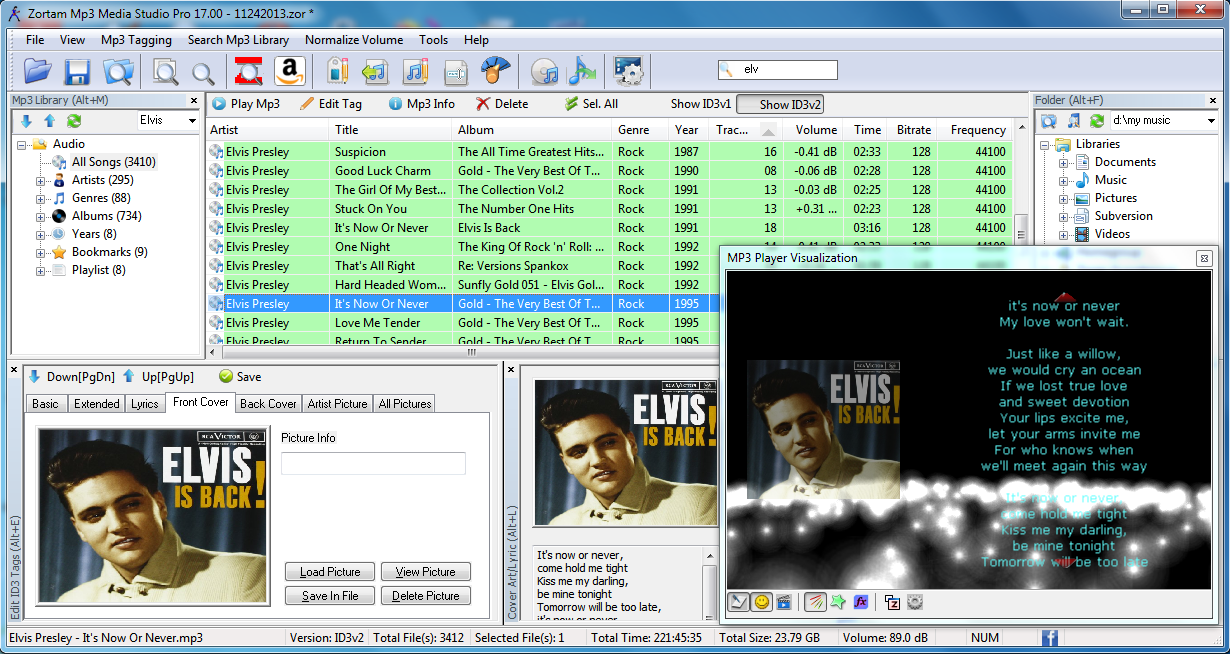The image size is (1230, 654).
Task: Expand the Bookmarks (9) tree node
Action: tap(41, 252)
